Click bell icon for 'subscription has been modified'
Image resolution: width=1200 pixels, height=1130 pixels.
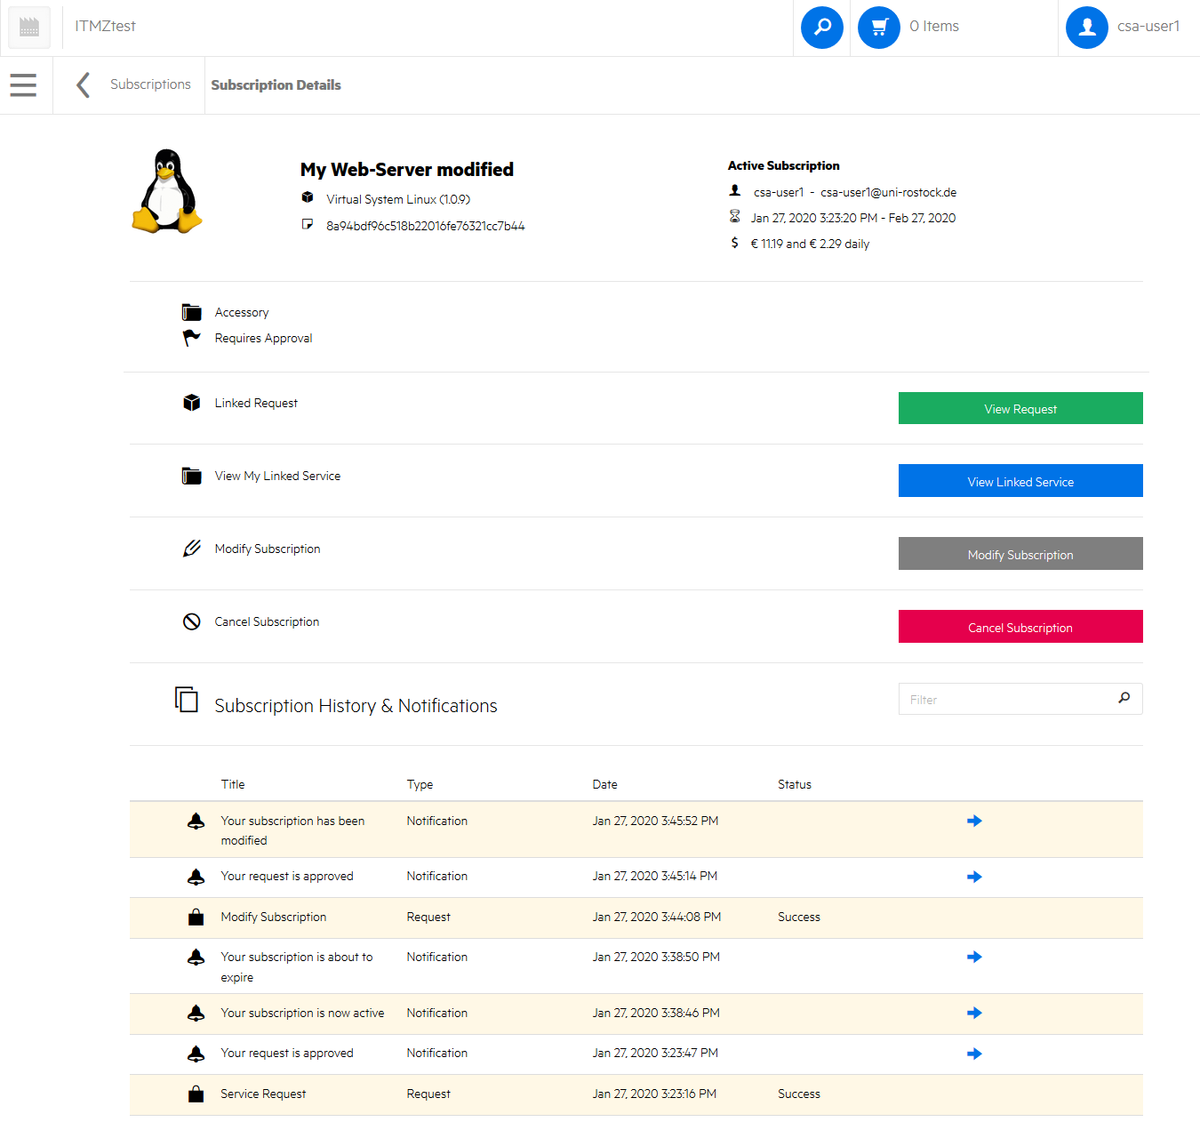pyautogui.click(x=196, y=821)
